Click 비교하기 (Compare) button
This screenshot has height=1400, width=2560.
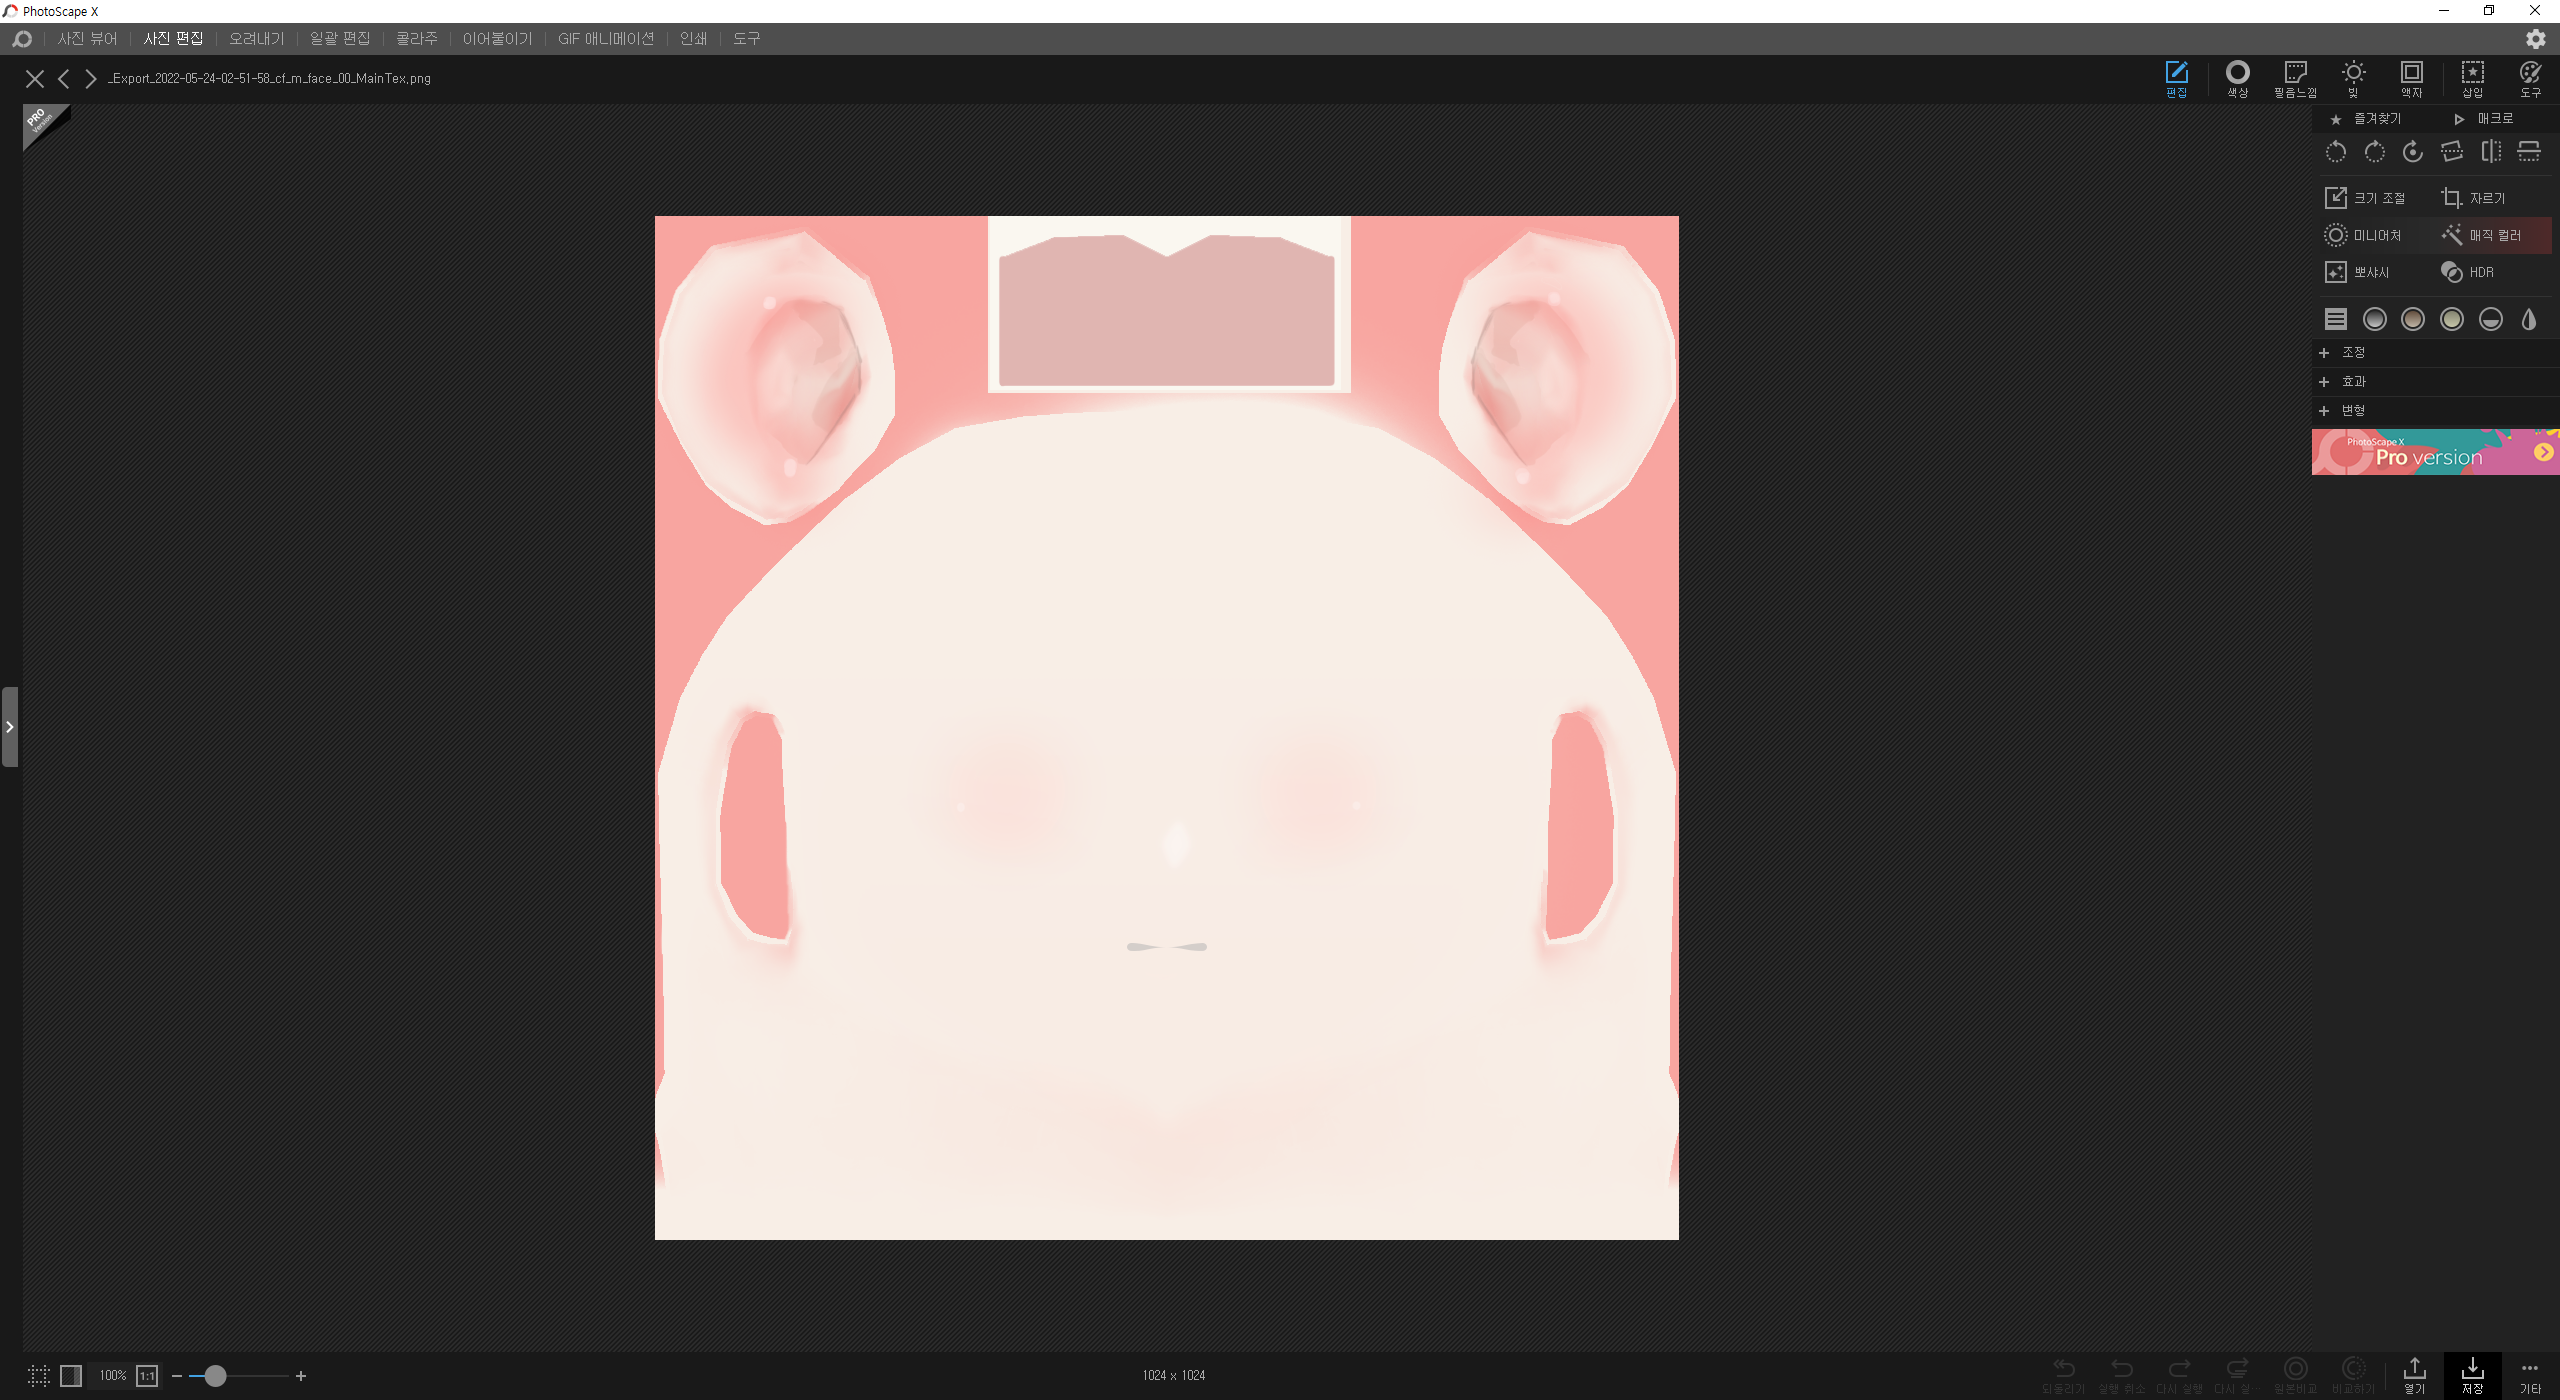(2354, 1375)
